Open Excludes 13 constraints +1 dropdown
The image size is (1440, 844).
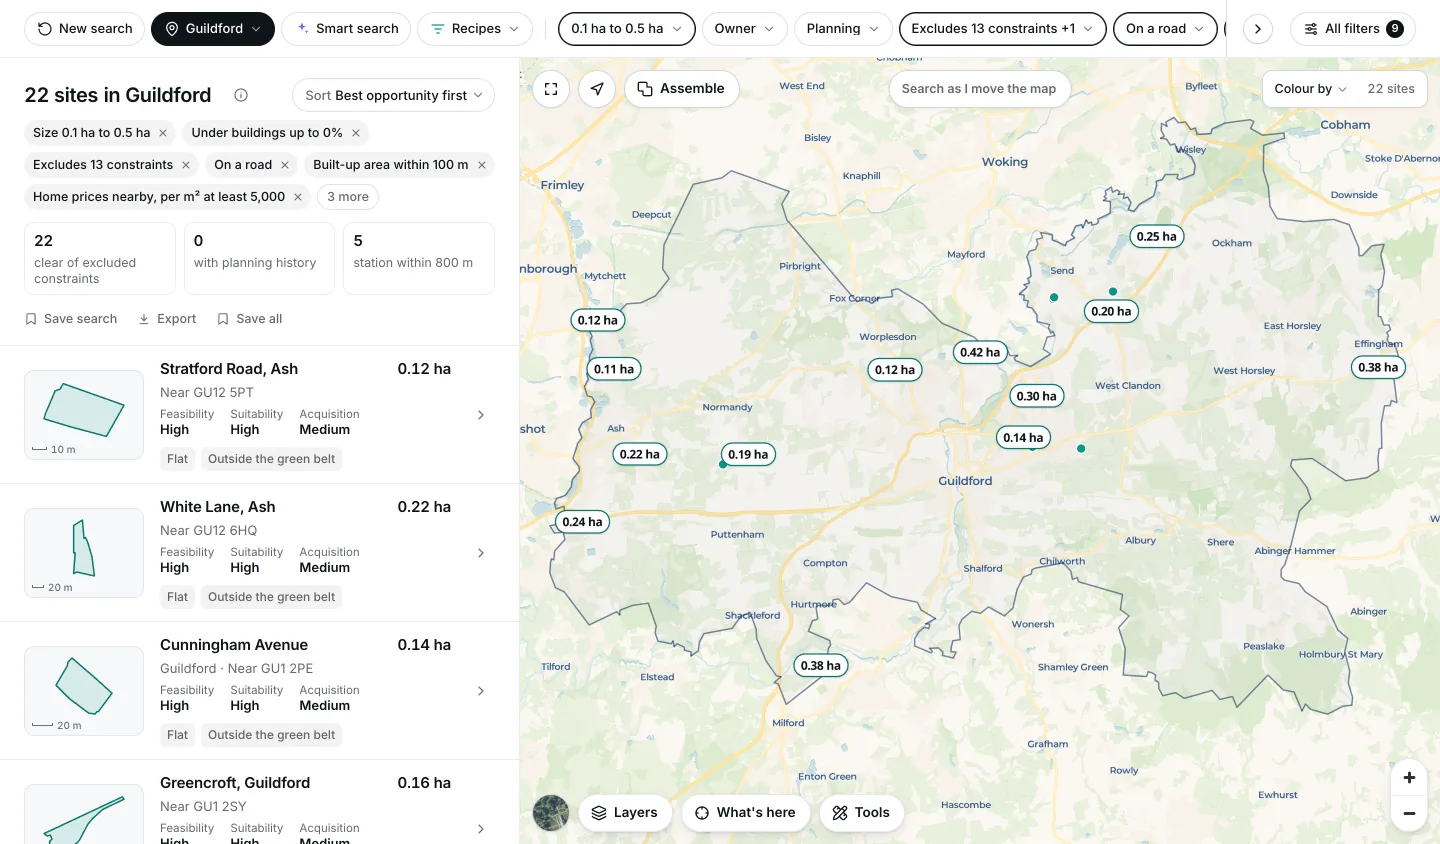pyautogui.click(x=1003, y=29)
